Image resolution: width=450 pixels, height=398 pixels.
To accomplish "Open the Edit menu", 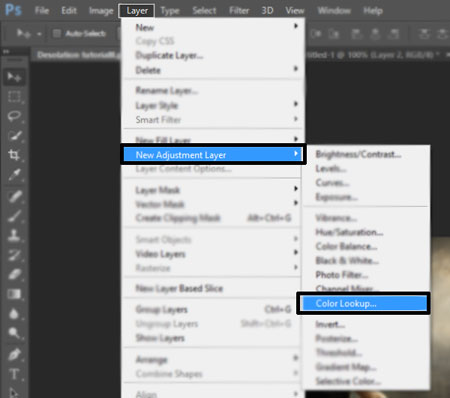I will 69,11.
